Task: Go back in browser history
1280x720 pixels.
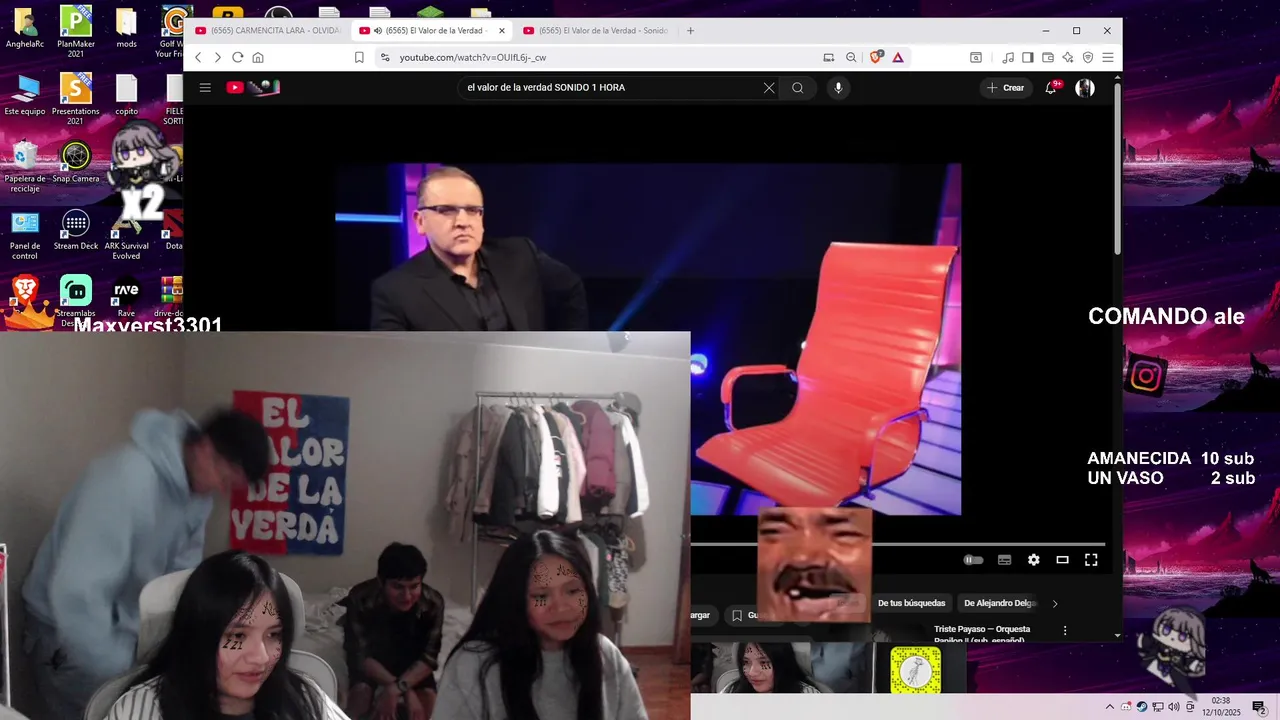Action: point(198,58)
